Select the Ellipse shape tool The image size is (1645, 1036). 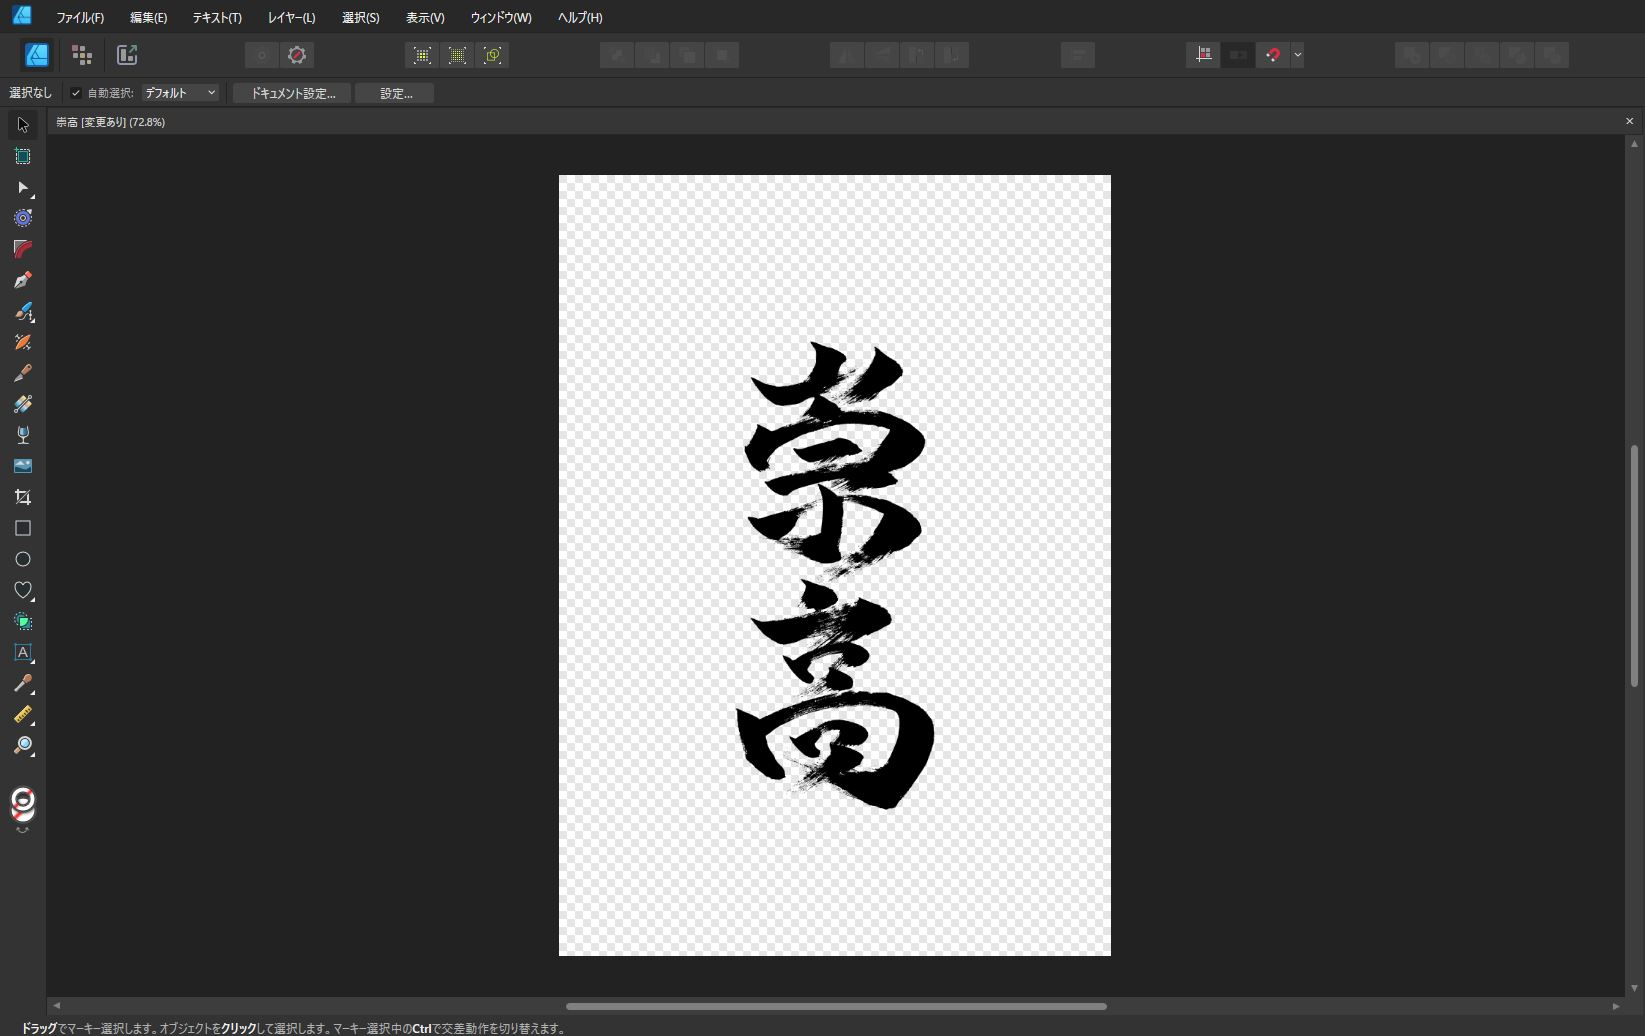23,559
